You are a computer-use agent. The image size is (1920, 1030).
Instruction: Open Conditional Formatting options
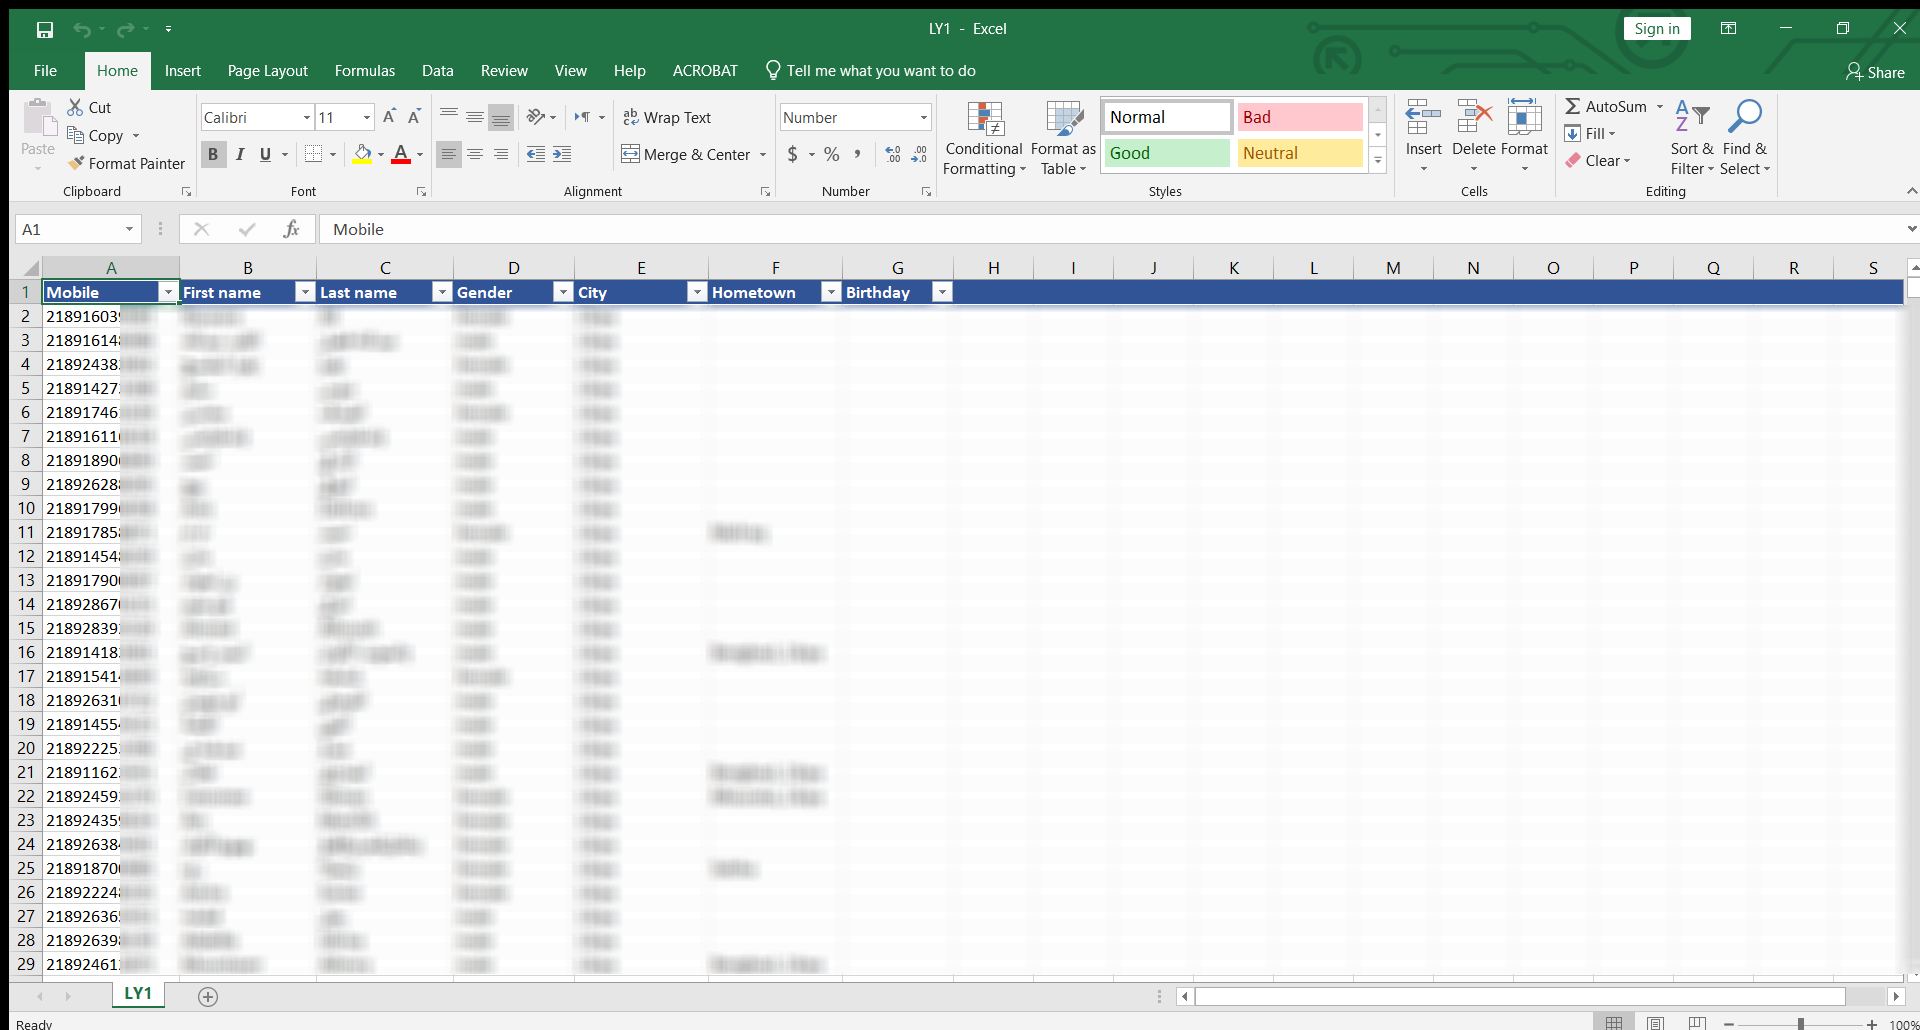point(984,139)
